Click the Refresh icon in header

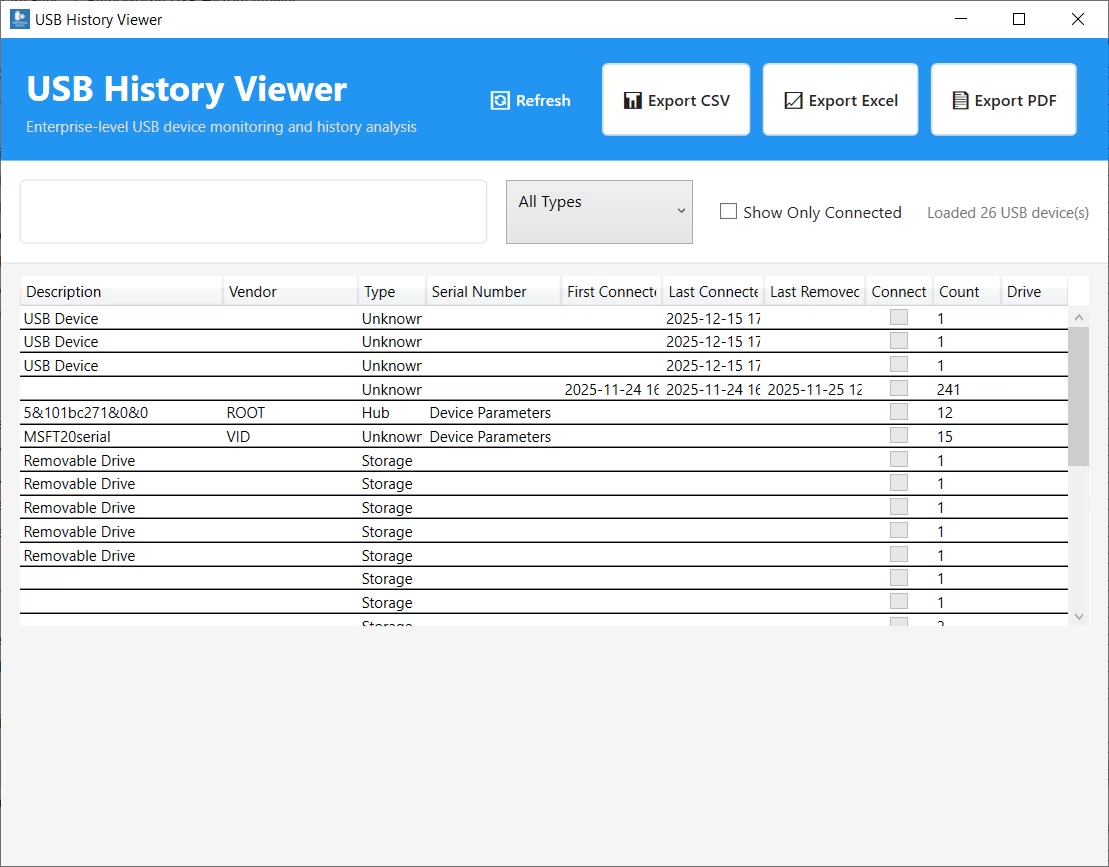(500, 101)
